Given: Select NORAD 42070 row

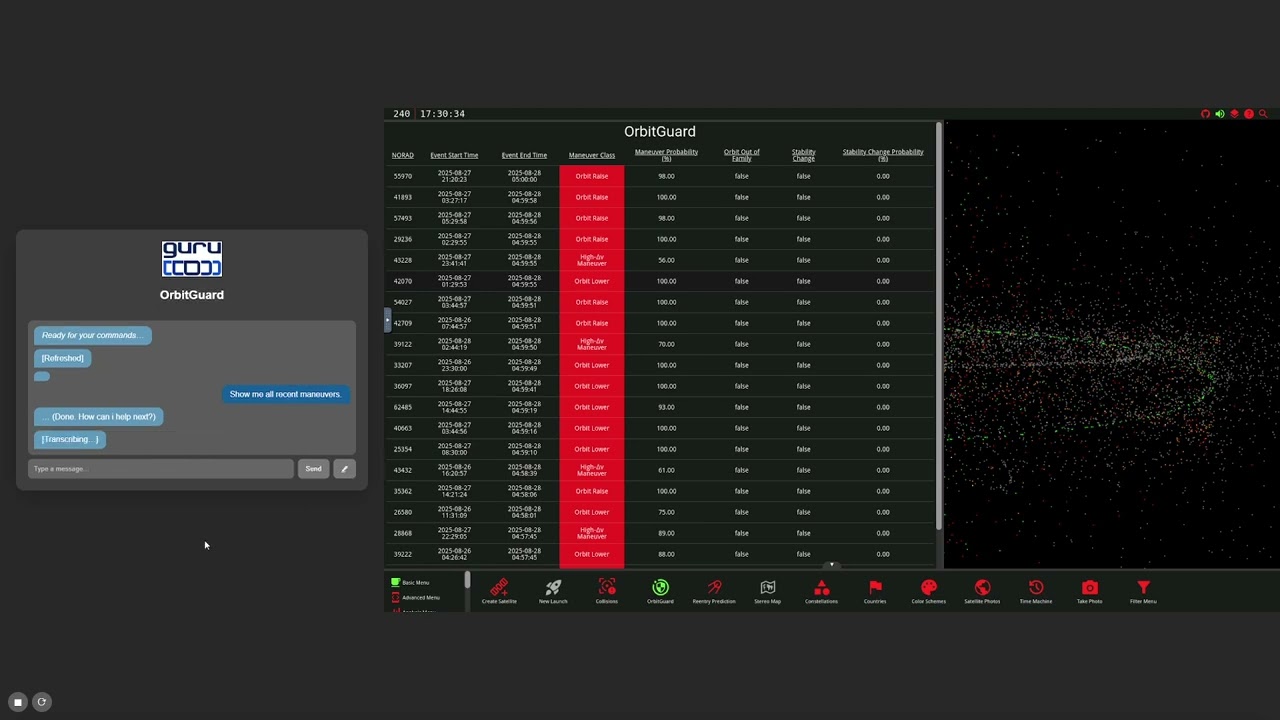Looking at the screenshot, I should pos(662,281).
